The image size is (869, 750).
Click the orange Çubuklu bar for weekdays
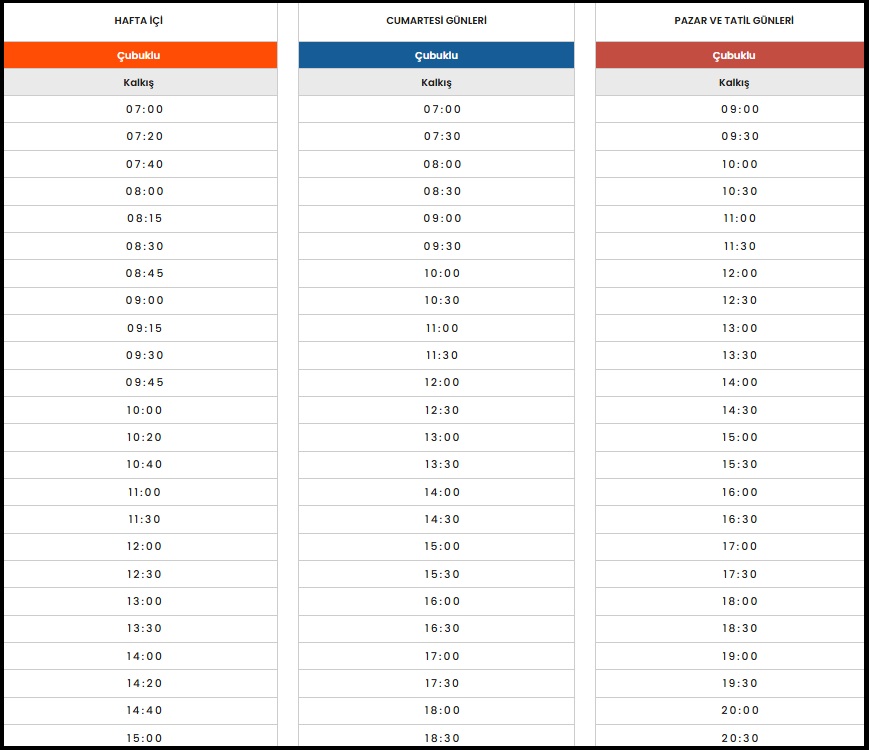139,56
